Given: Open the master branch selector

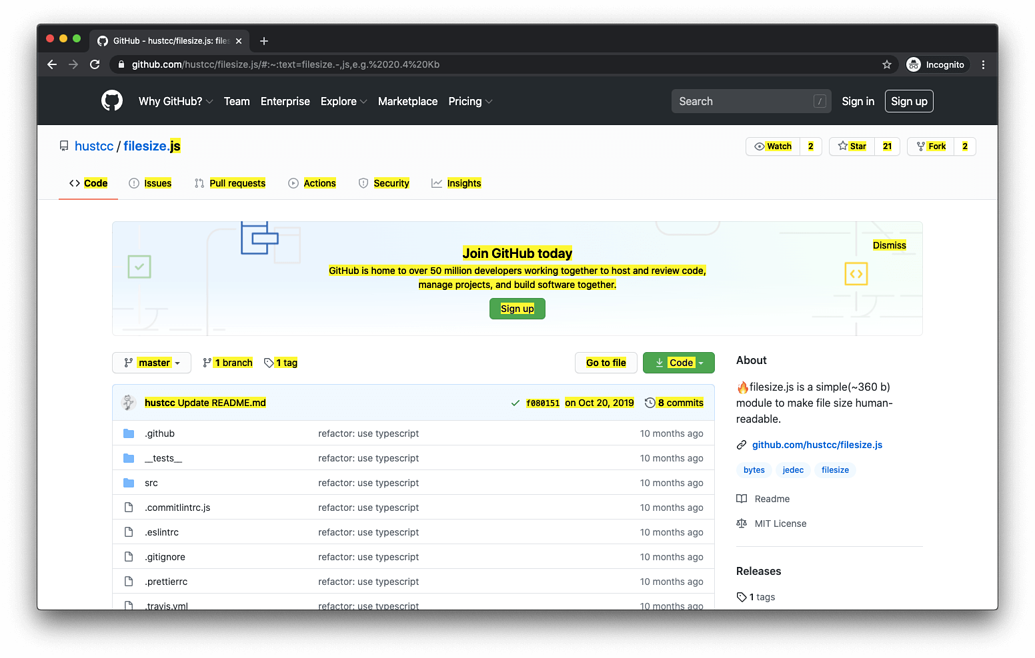Looking at the screenshot, I should pos(152,363).
